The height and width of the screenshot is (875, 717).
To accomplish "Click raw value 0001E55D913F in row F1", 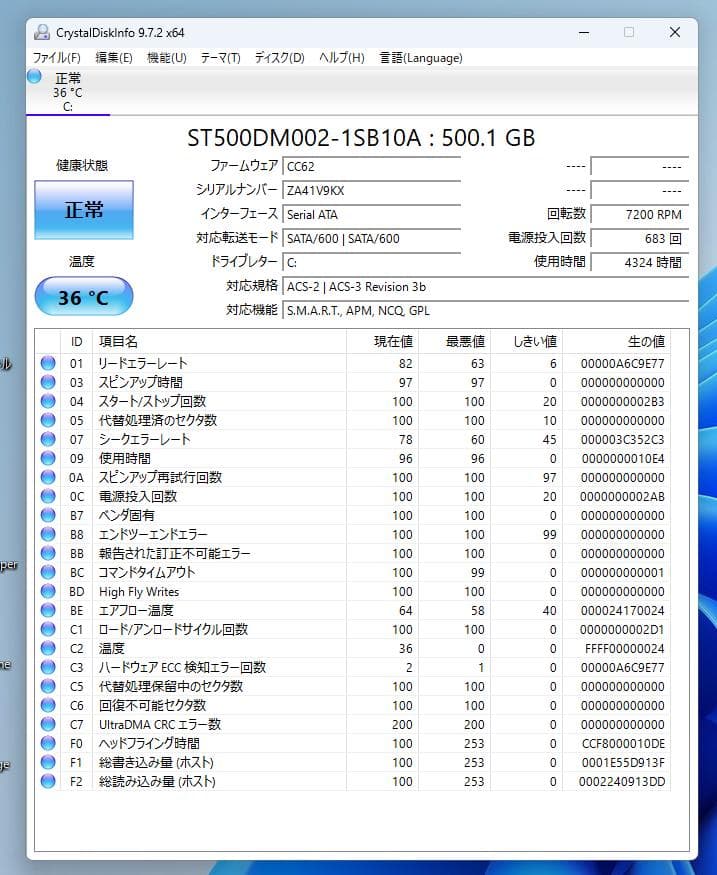I will tap(623, 762).
